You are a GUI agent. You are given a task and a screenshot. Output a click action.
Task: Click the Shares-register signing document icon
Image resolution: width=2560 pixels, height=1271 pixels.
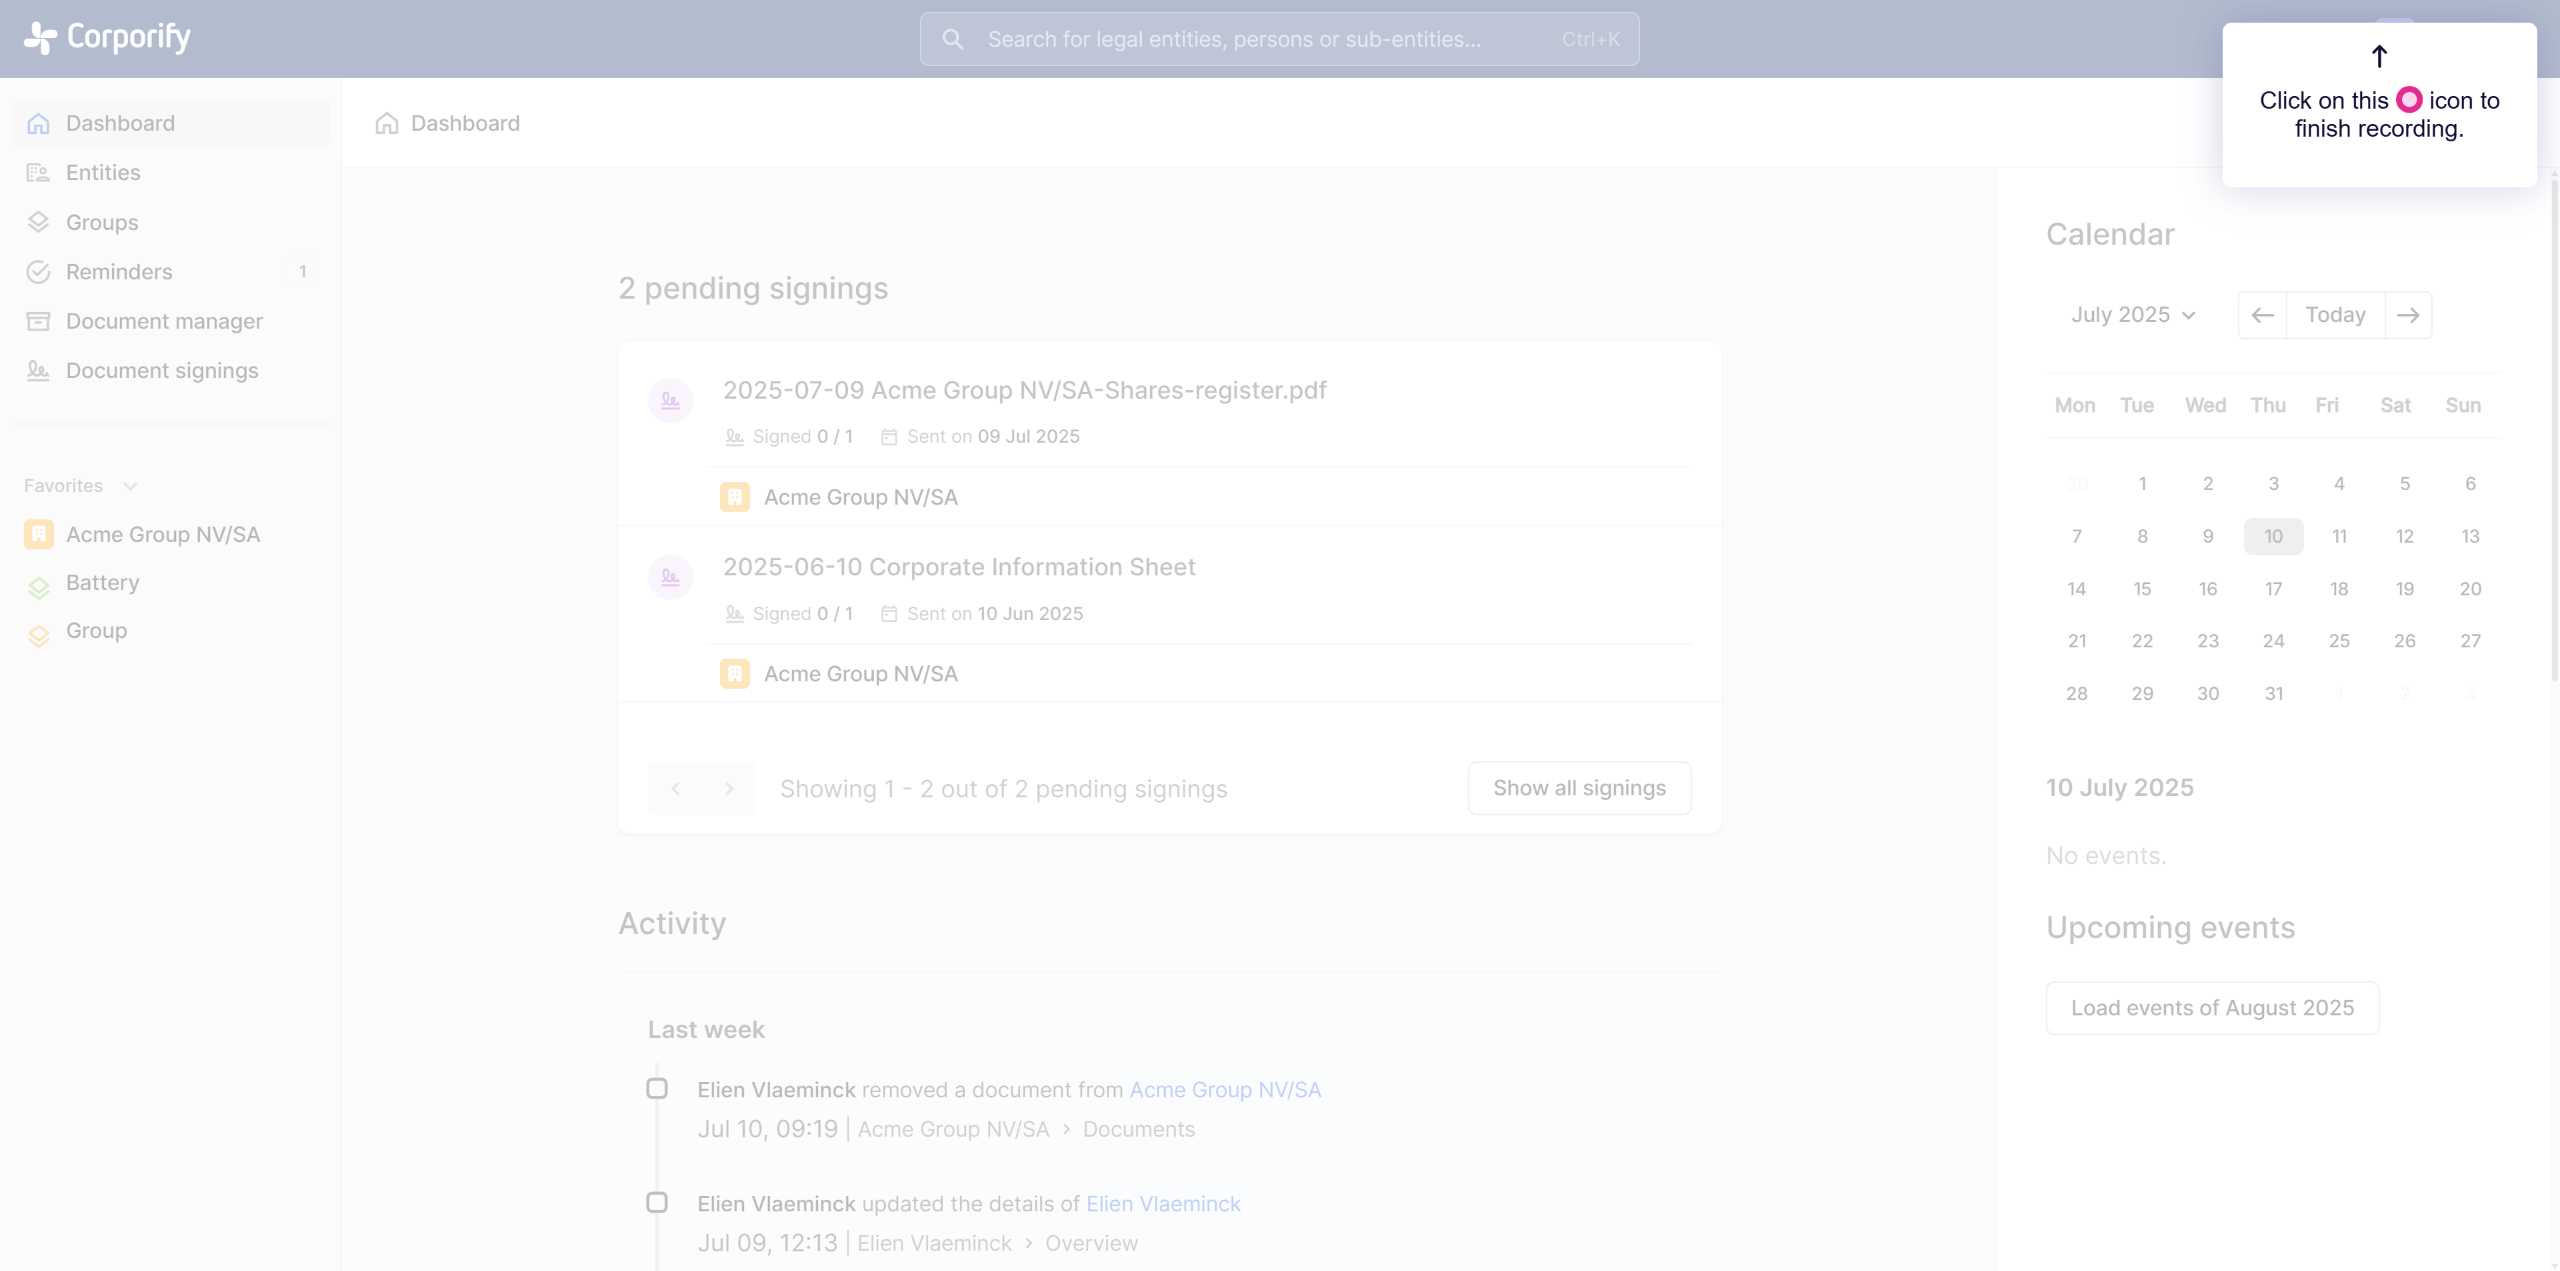point(670,401)
